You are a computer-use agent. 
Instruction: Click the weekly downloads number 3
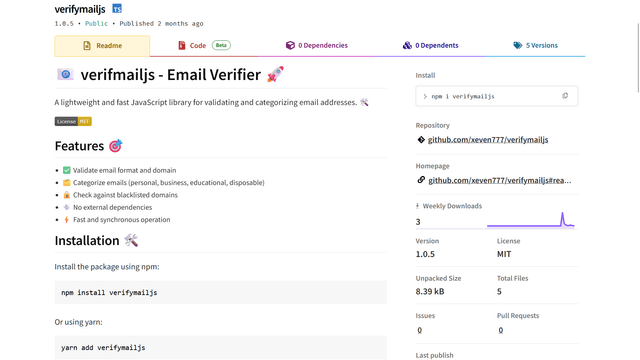pyautogui.click(x=418, y=222)
